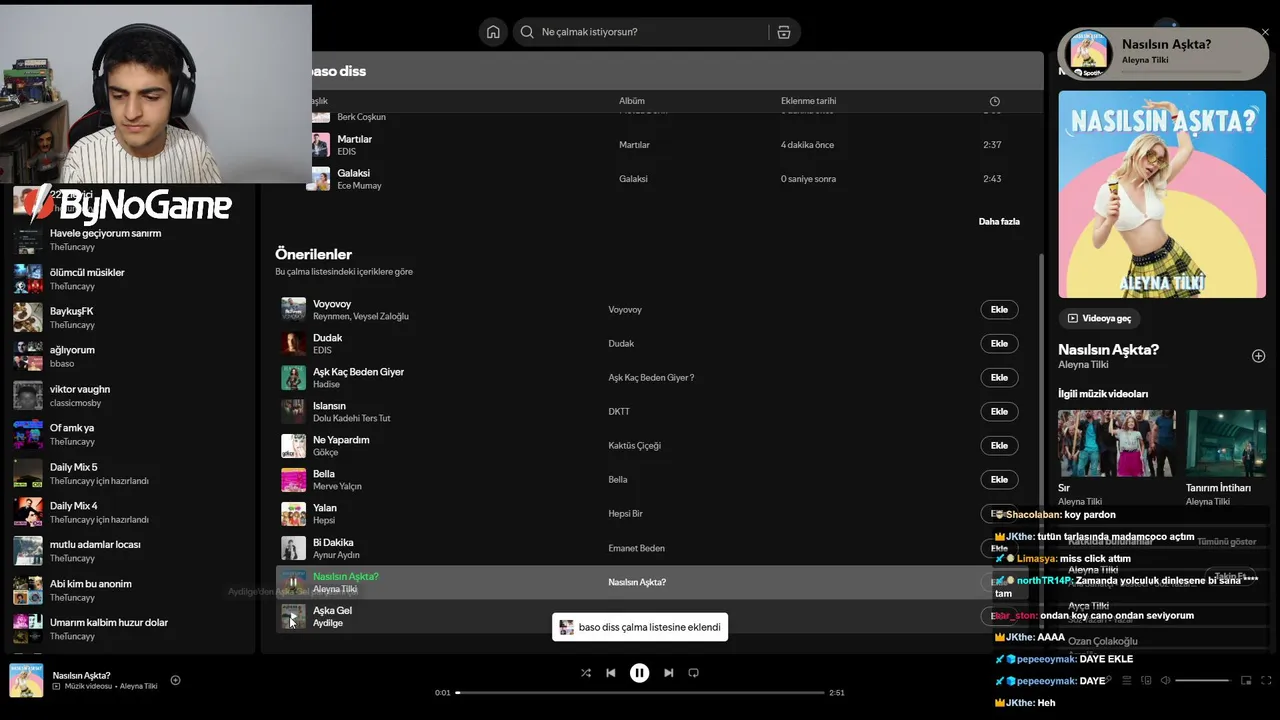Open the Umarım kalbim huzur dolar playlist
This screenshot has height=720, width=1280.
coord(109,623)
